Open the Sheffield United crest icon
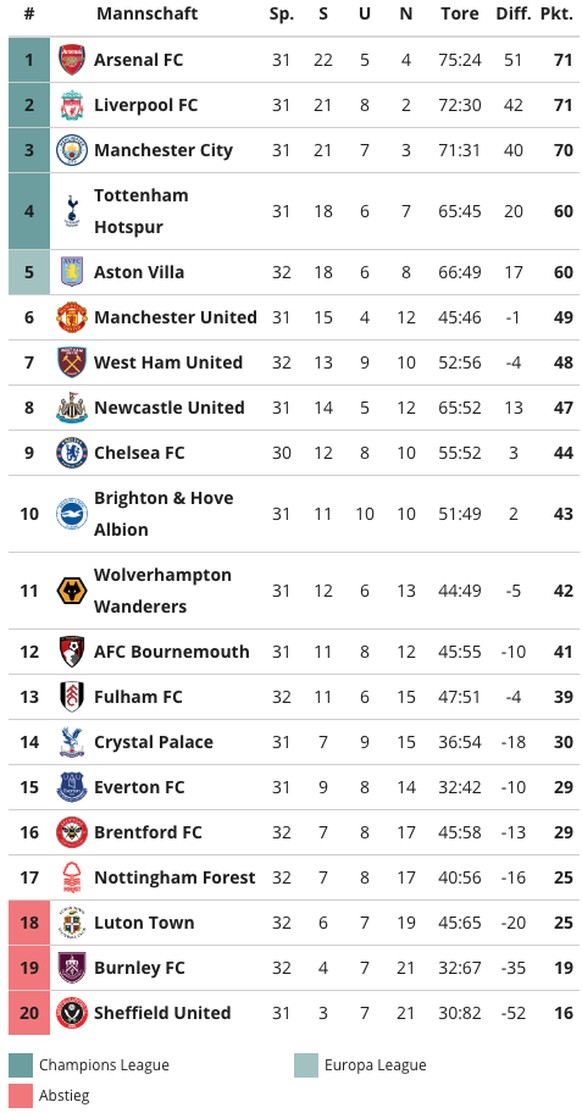 (x=72, y=1013)
